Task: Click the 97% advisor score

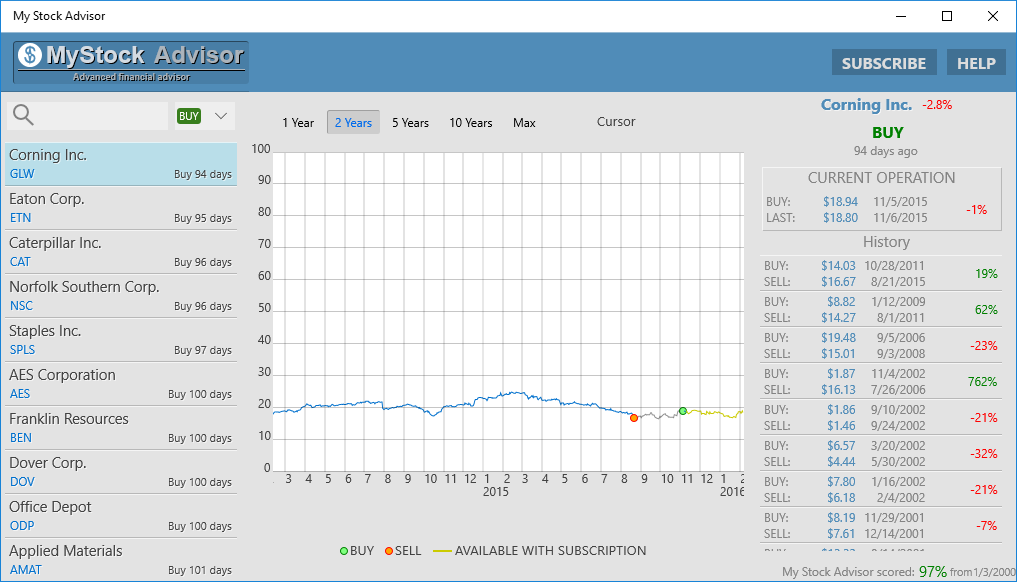Action: pos(933,572)
